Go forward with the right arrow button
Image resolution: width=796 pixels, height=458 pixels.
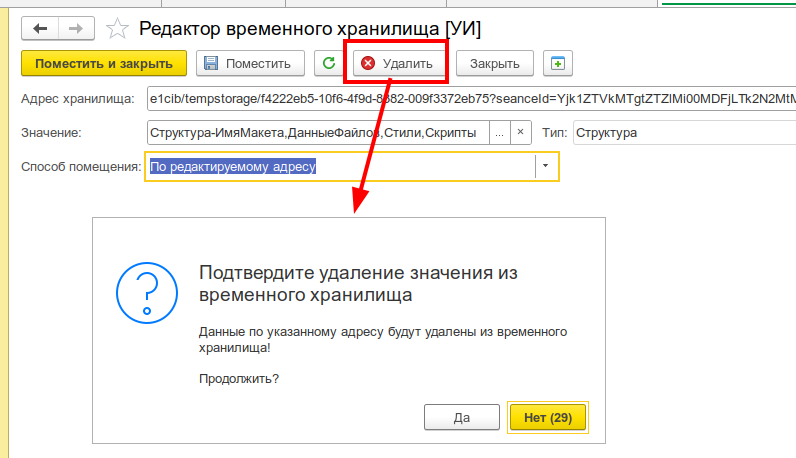click(76, 28)
